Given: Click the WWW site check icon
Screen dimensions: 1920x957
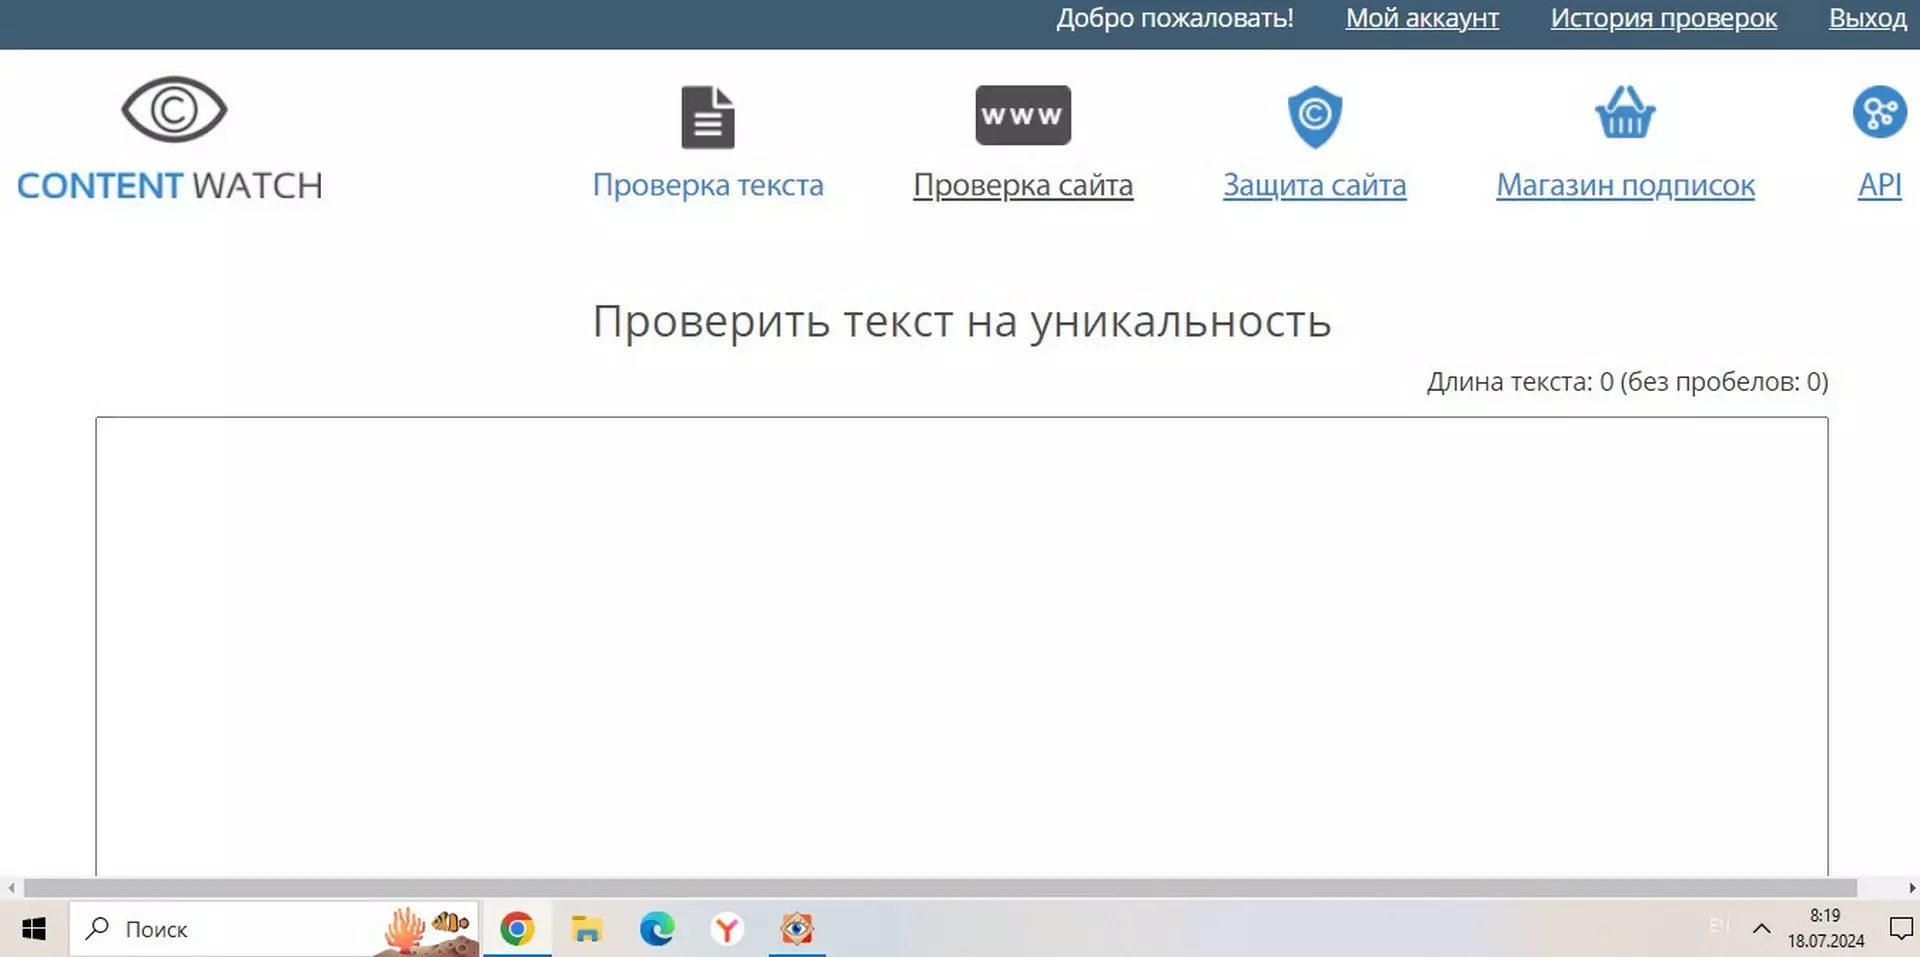Looking at the screenshot, I should [x=1022, y=115].
